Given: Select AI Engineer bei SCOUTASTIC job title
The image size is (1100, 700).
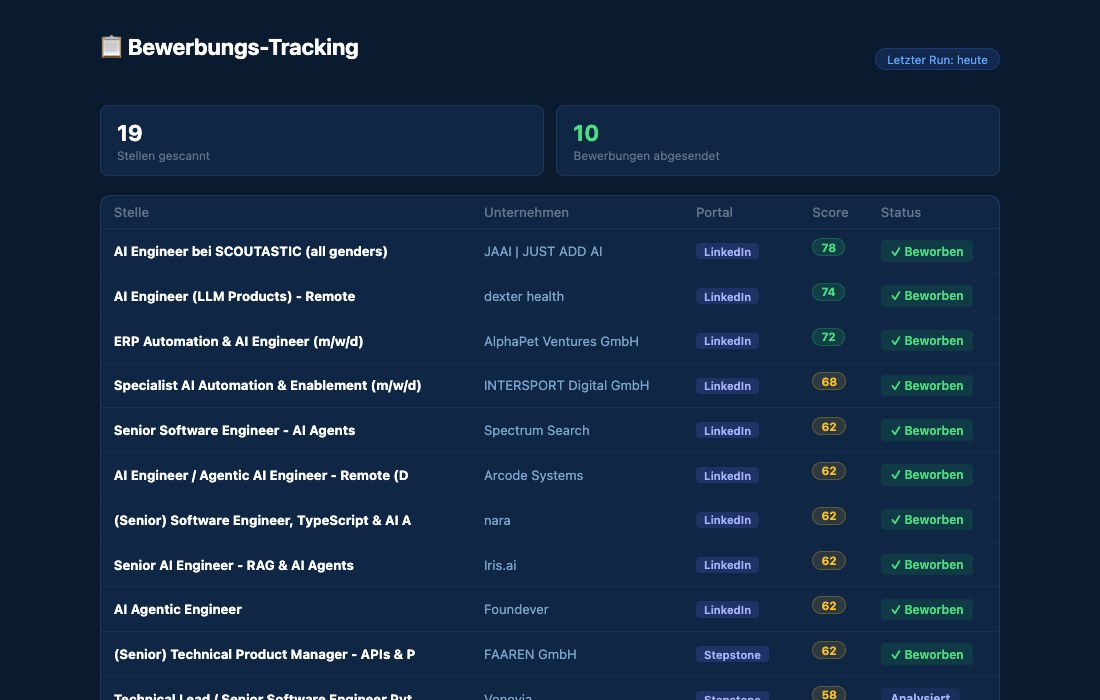Looking at the screenshot, I should point(250,251).
